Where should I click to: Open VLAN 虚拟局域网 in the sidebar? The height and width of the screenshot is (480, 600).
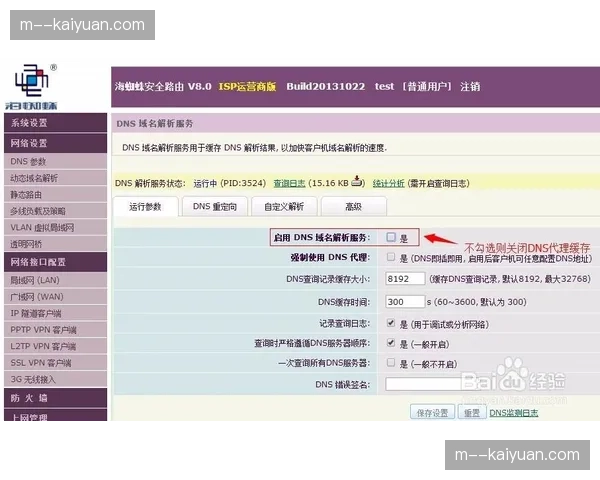(55, 228)
